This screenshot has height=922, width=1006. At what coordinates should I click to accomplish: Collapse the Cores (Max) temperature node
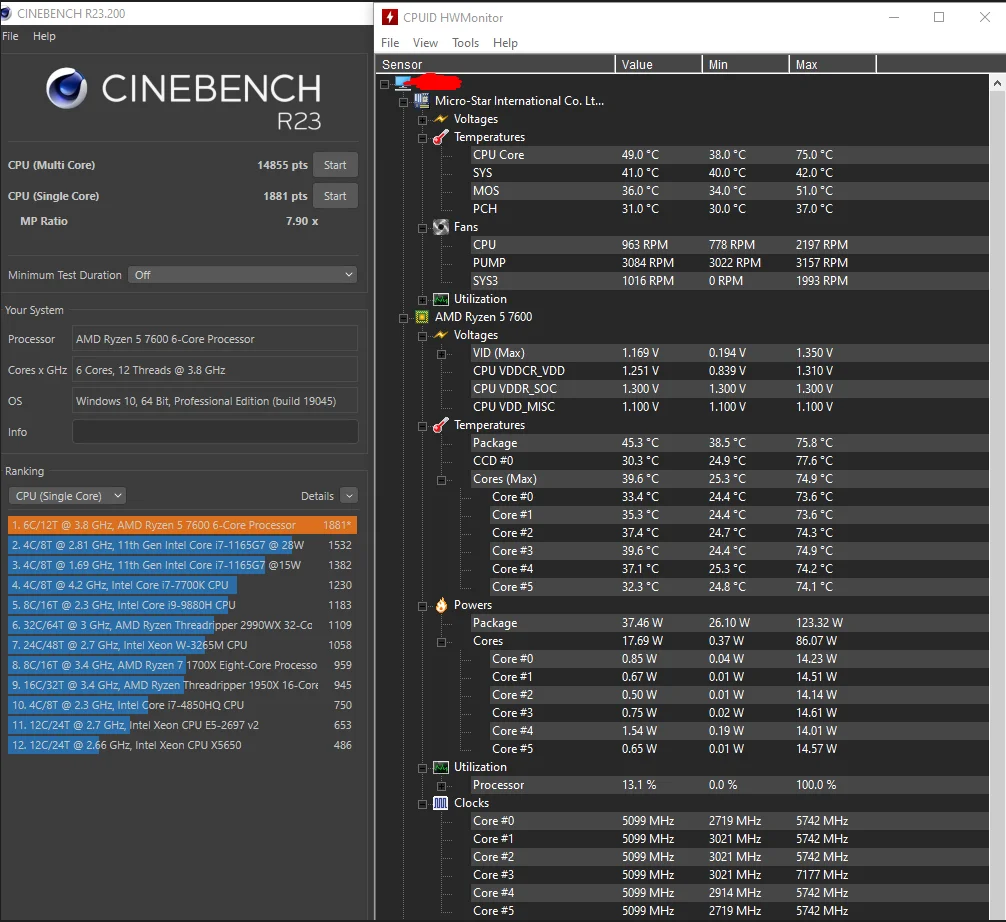[x=441, y=479]
